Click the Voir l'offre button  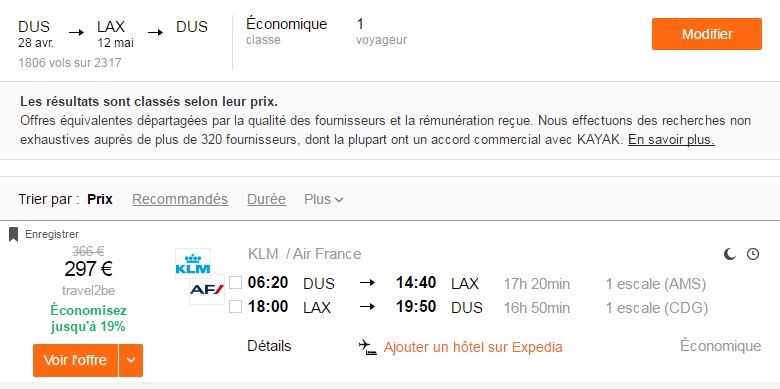coord(76,360)
